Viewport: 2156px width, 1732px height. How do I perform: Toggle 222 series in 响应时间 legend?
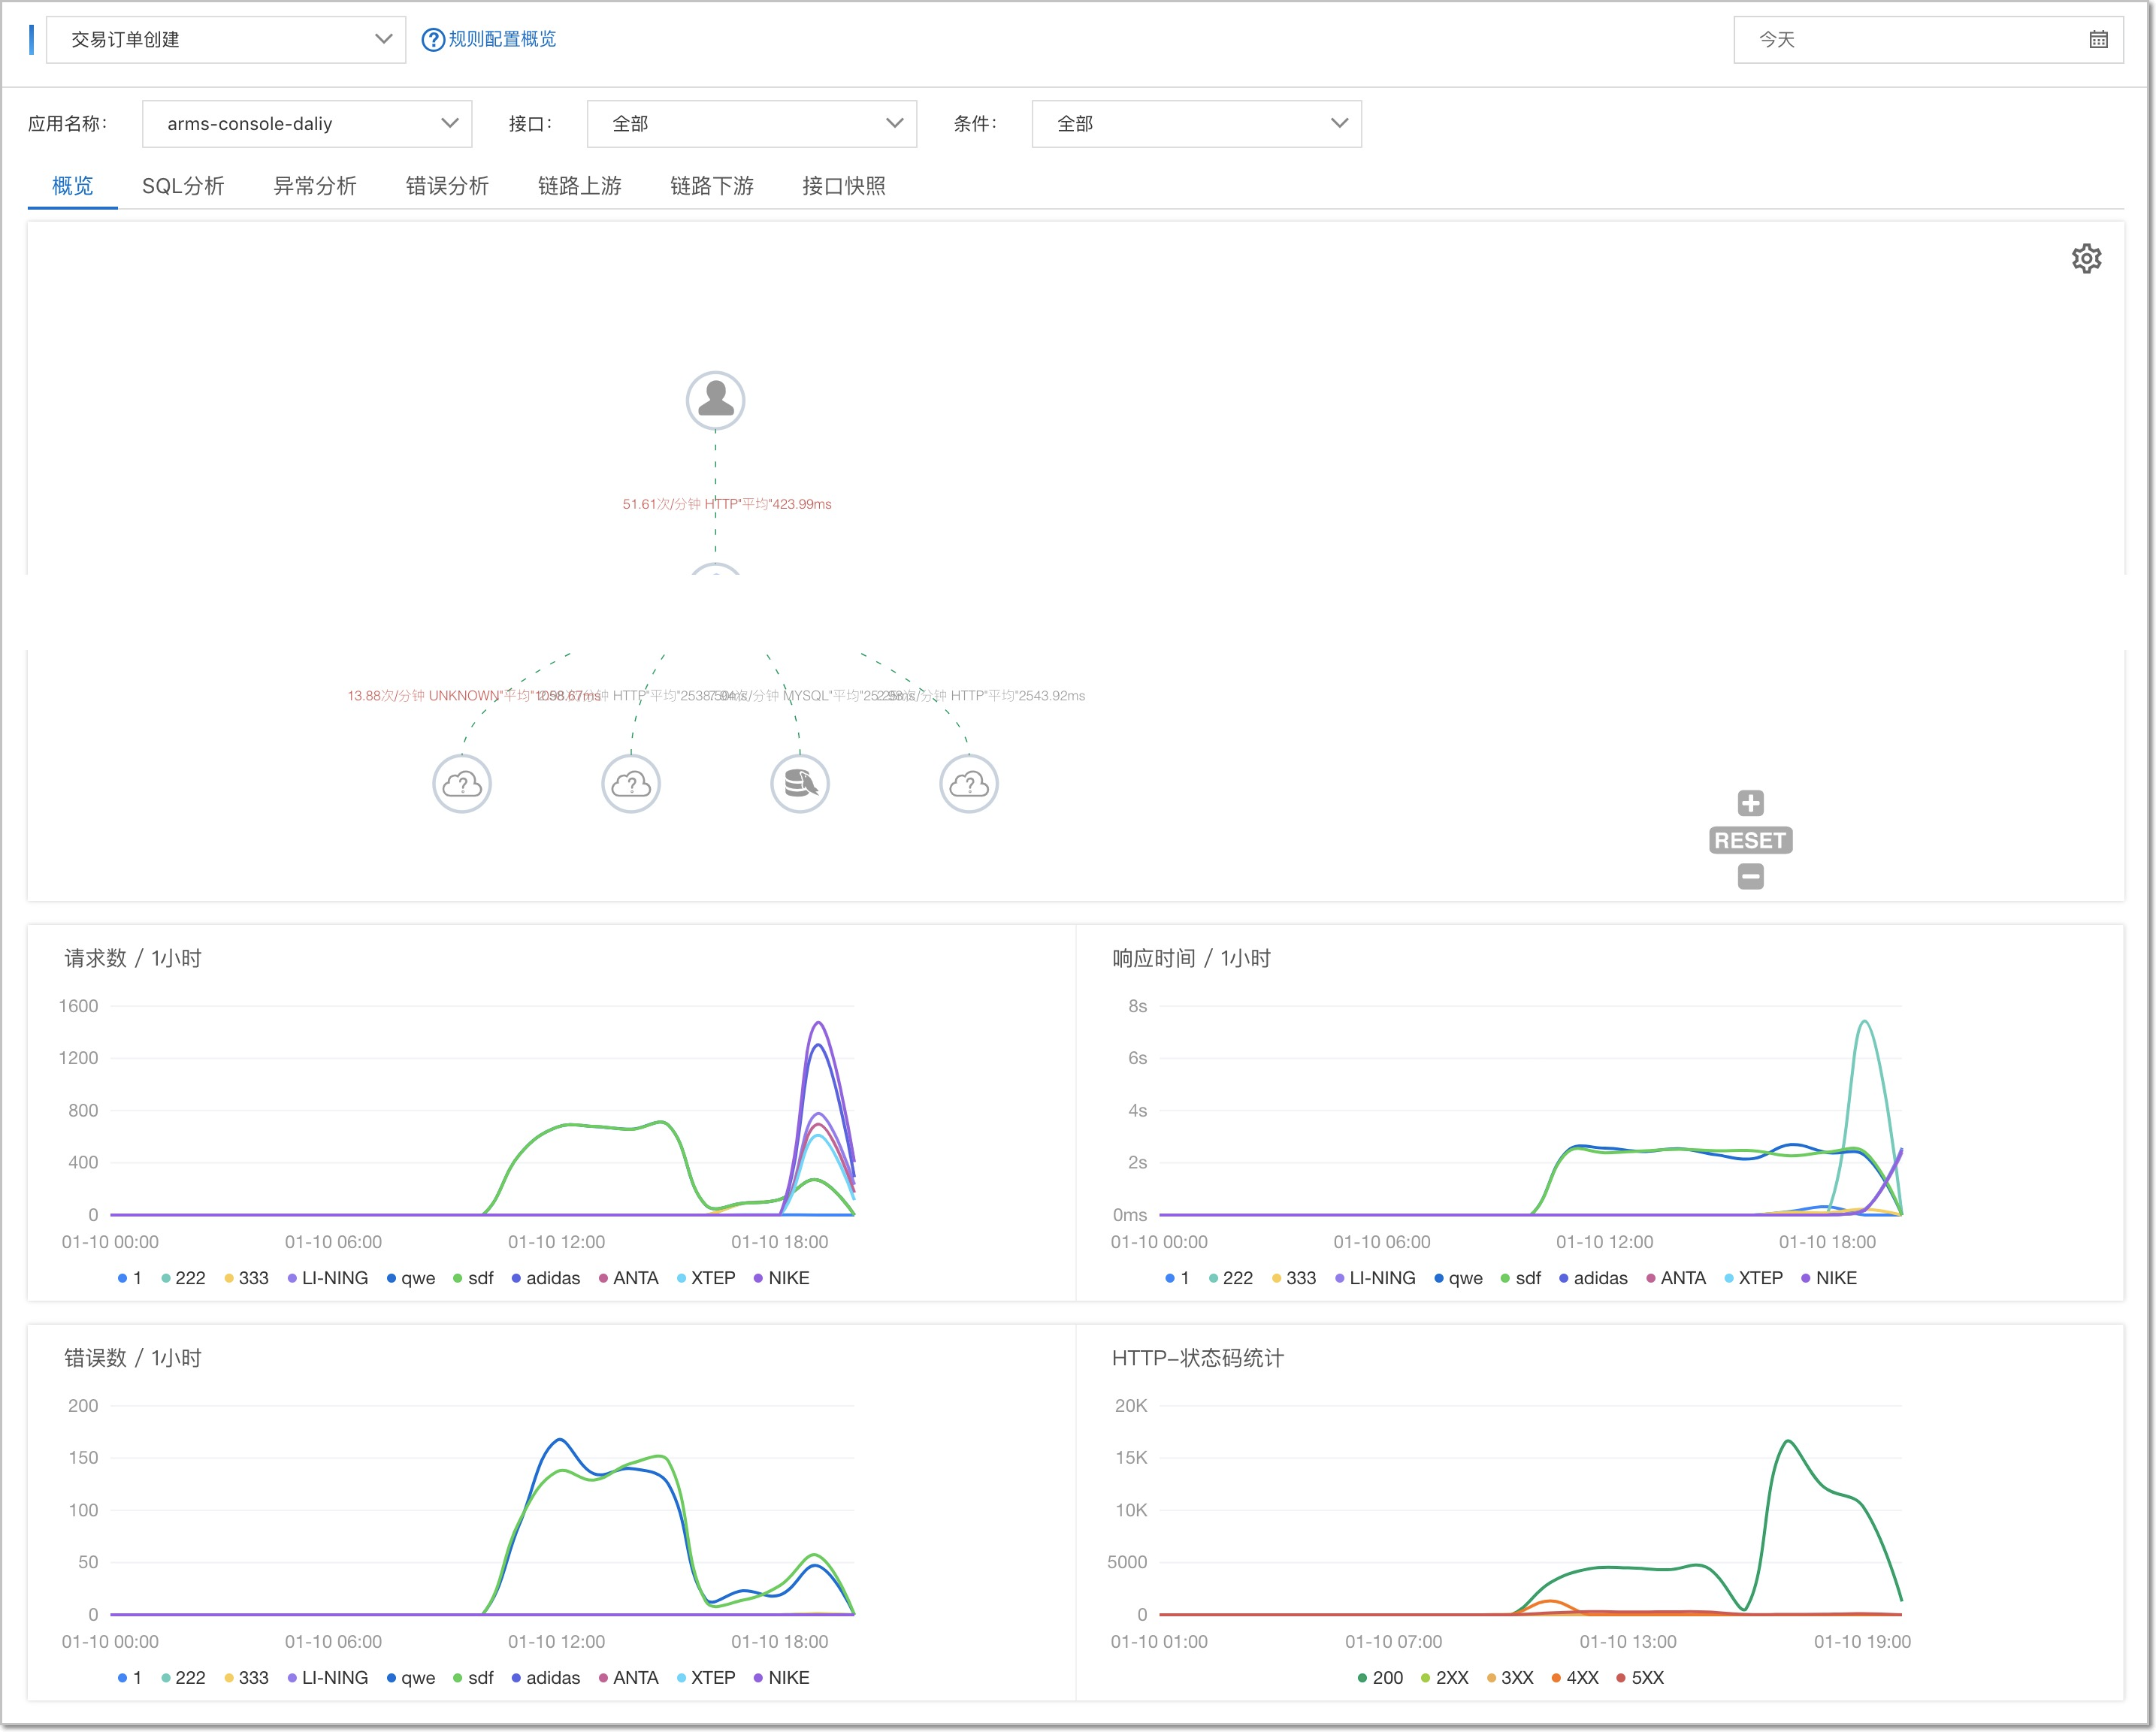point(1230,1278)
